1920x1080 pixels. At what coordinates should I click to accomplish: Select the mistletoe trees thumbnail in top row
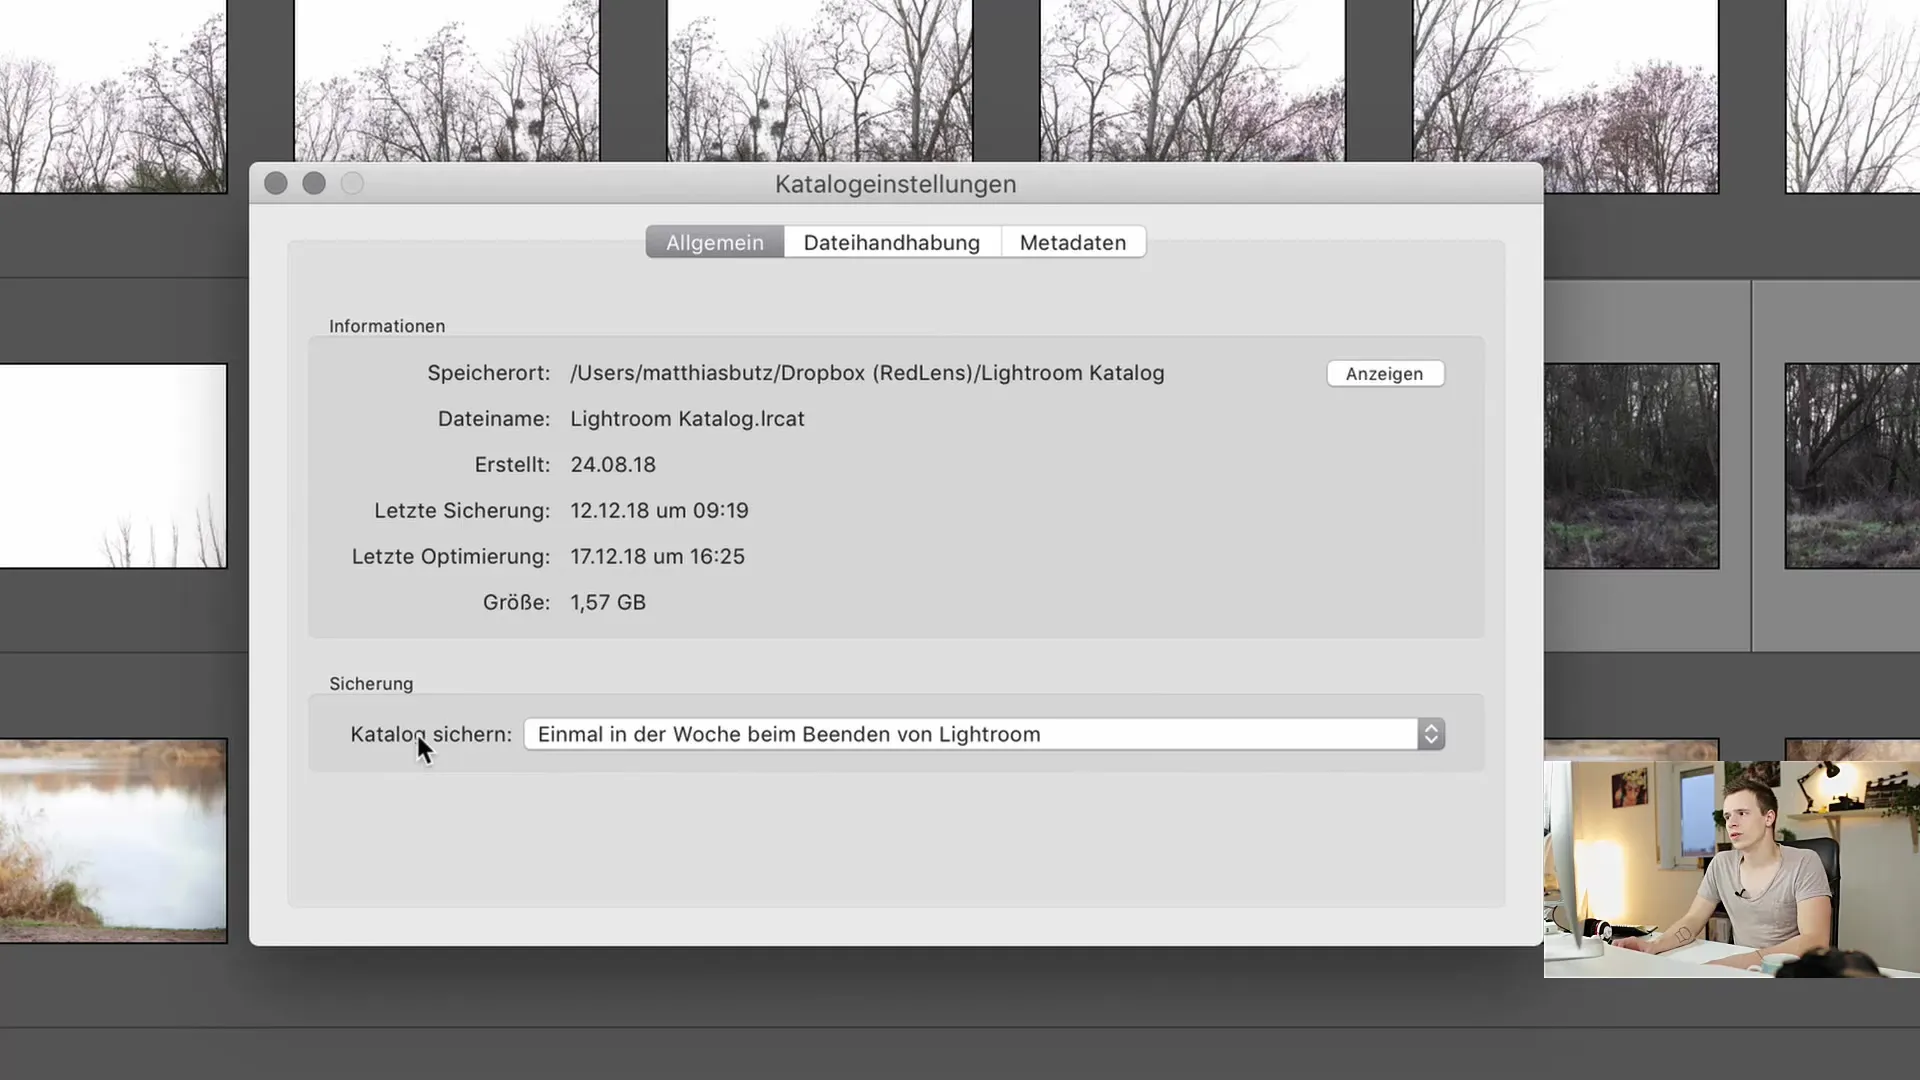point(447,80)
